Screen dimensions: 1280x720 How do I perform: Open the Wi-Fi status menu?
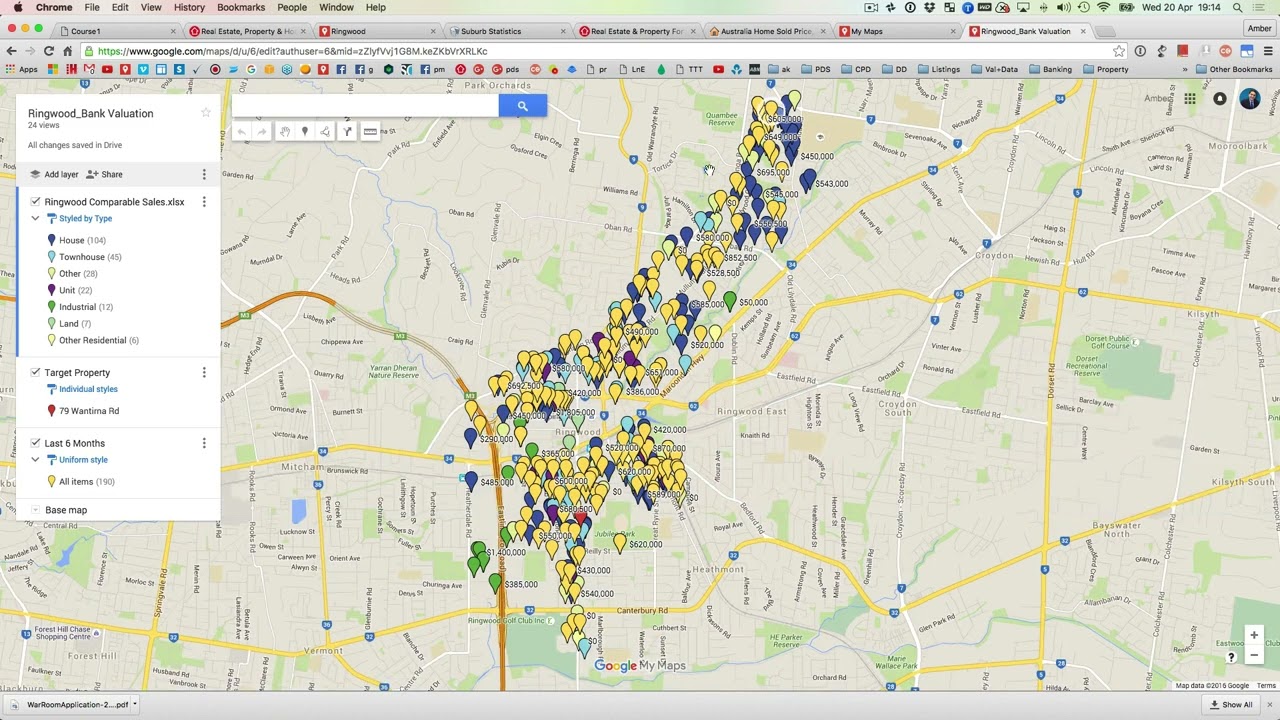[1103, 7]
